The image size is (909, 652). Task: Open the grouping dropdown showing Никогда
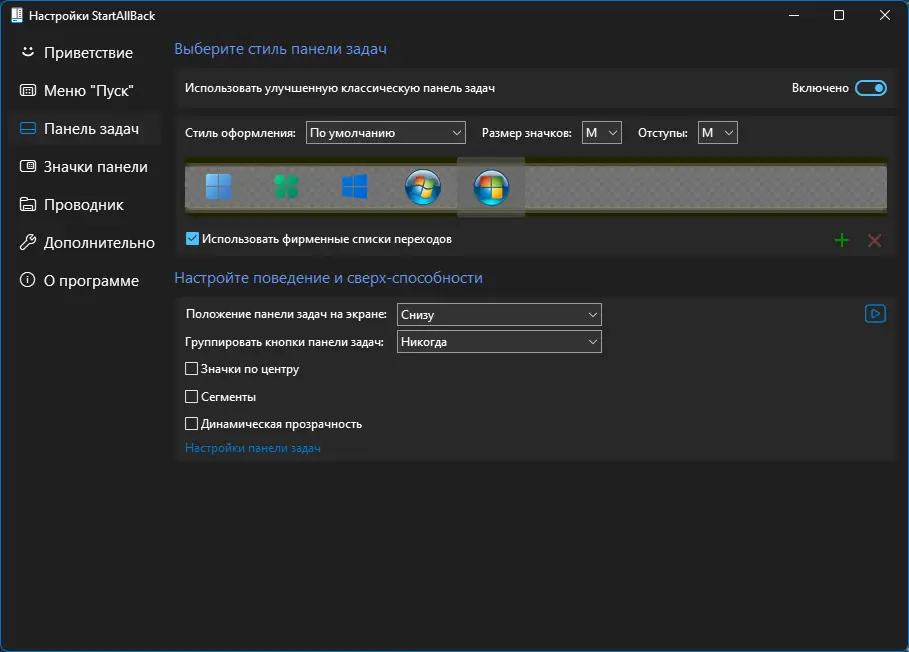pyautogui.click(x=499, y=342)
